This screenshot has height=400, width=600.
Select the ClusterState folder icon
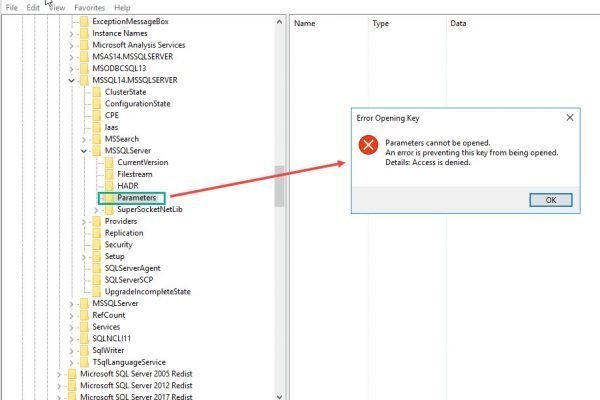coord(96,92)
